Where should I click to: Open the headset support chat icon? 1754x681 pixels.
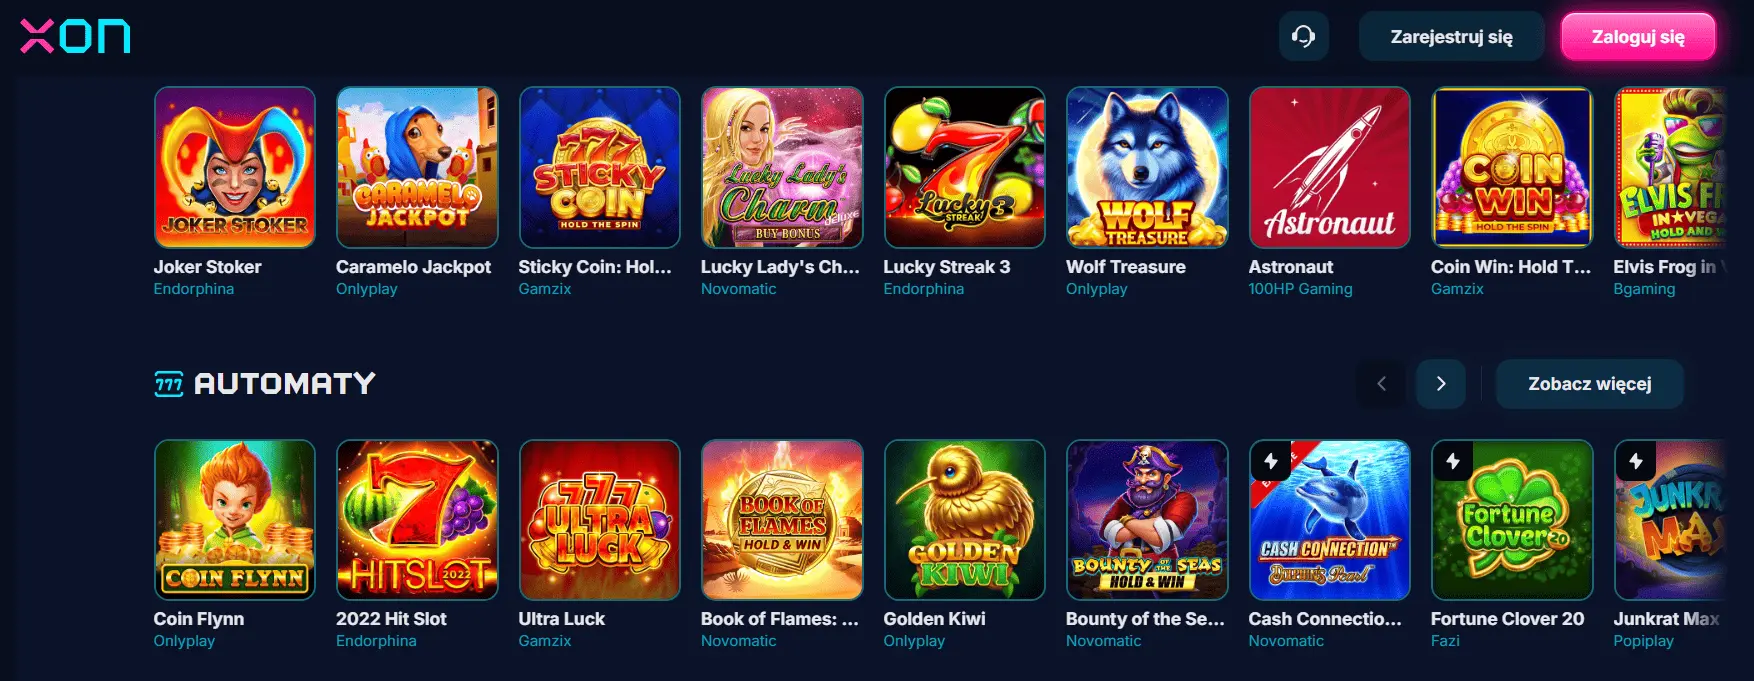1303,37
